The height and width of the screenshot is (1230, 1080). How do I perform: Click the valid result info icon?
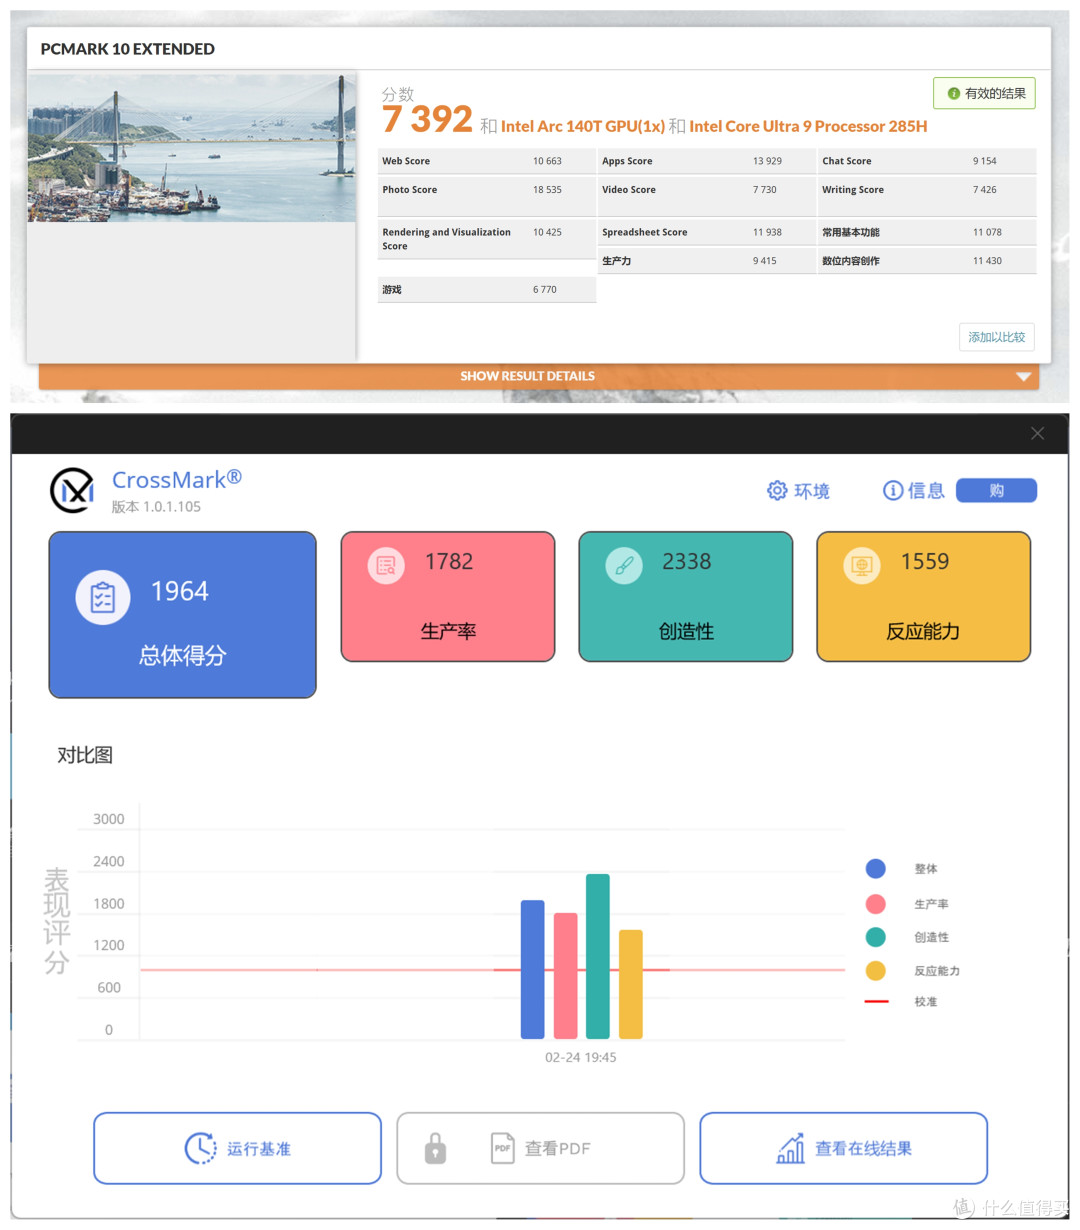(953, 93)
